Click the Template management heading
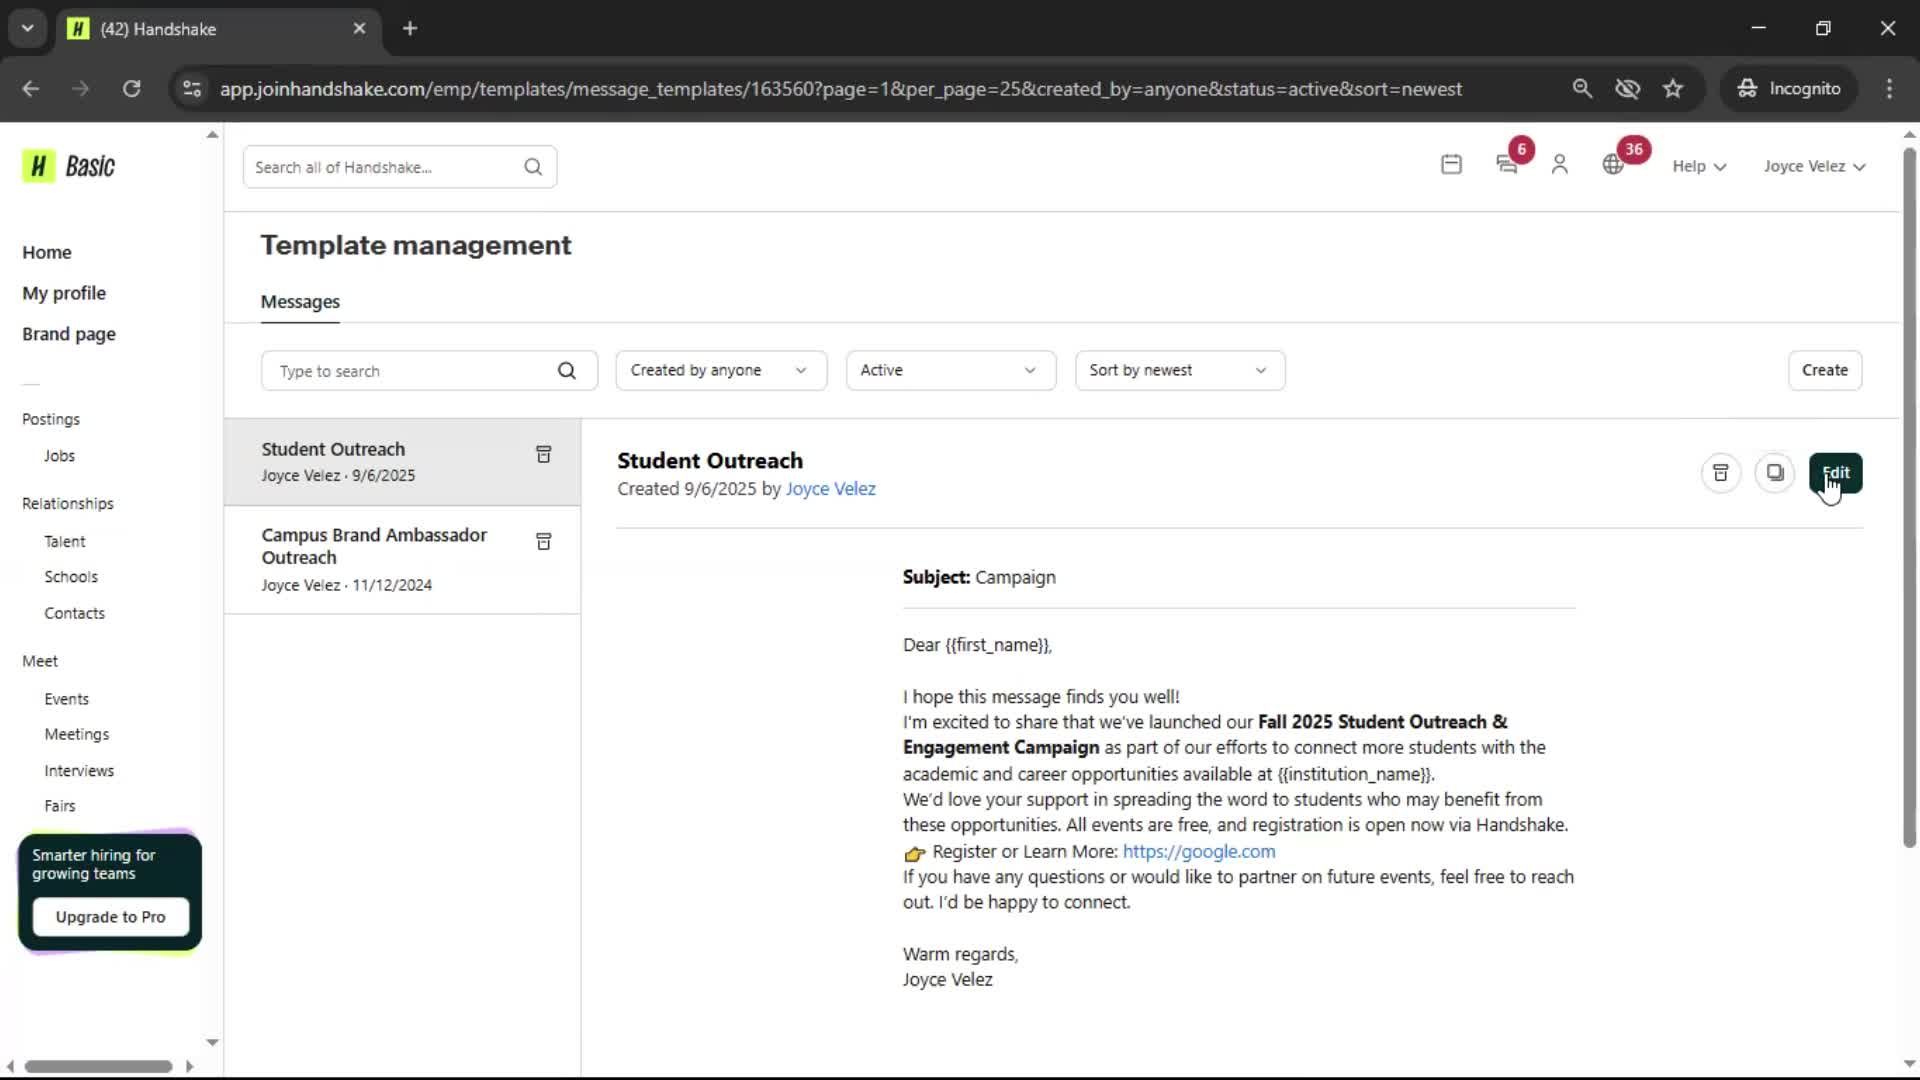 click(416, 246)
